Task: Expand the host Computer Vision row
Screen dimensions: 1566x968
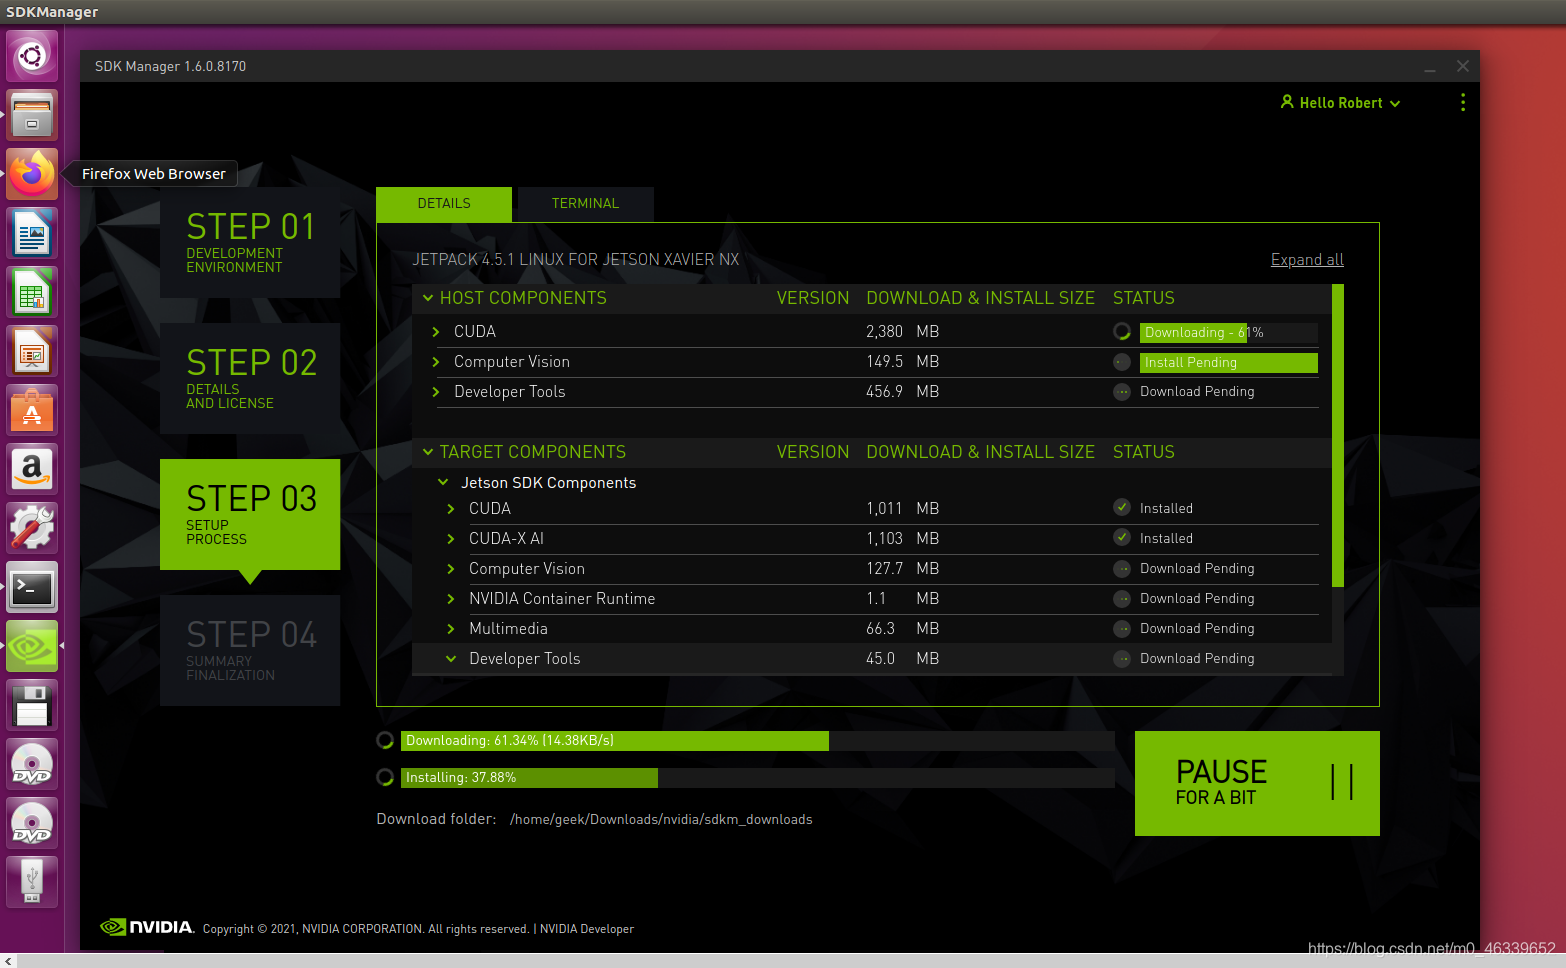Action: (x=436, y=362)
